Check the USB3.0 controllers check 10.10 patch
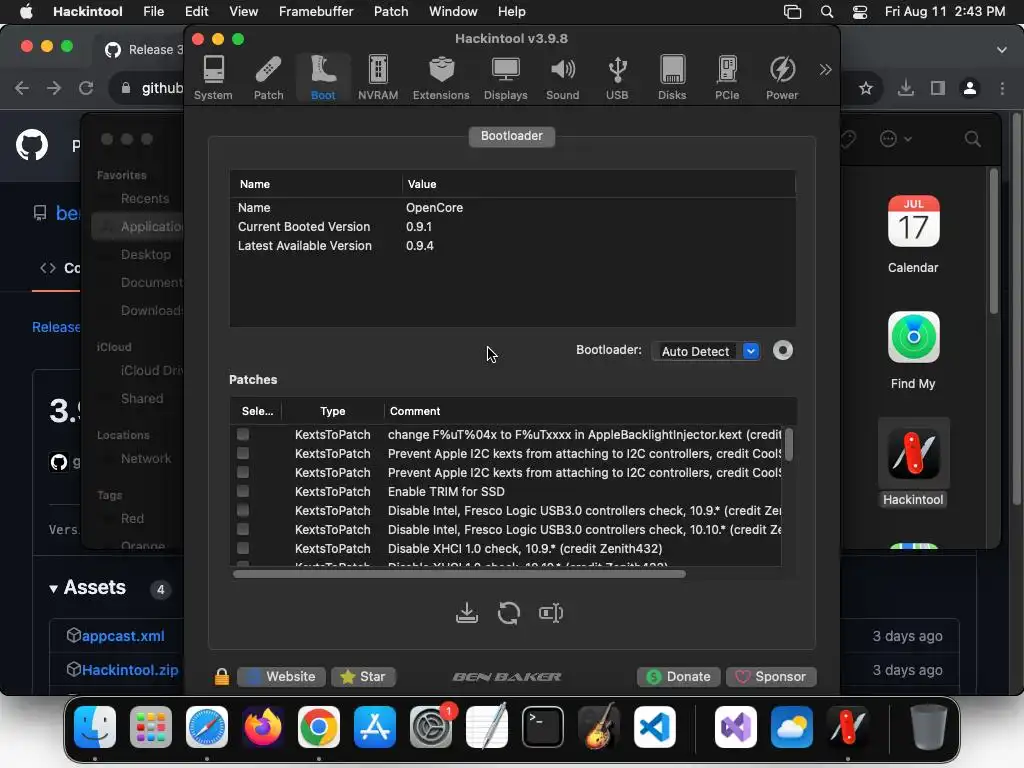The image size is (1024, 768). (243, 529)
